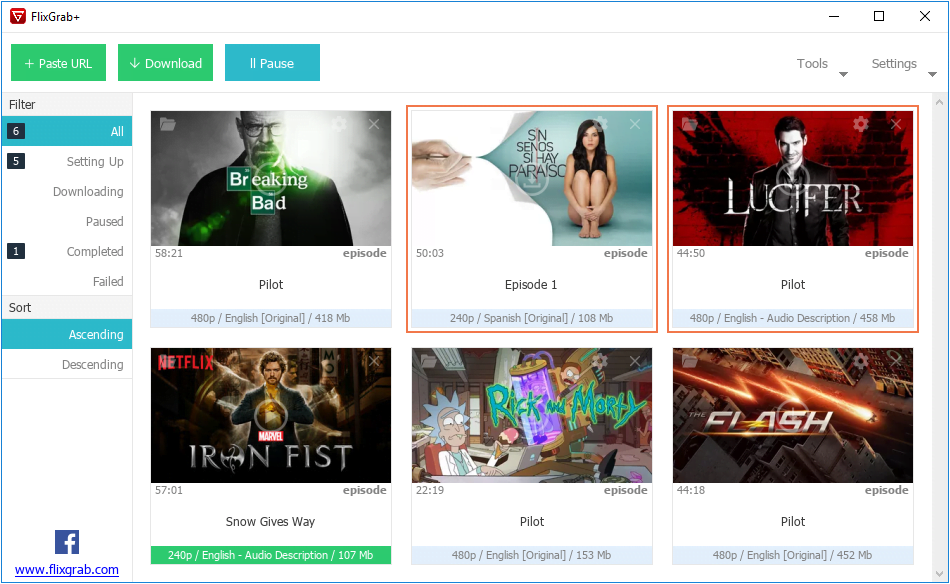Filter by Failed status
The image size is (950, 584).
click(x=67, y=281)
